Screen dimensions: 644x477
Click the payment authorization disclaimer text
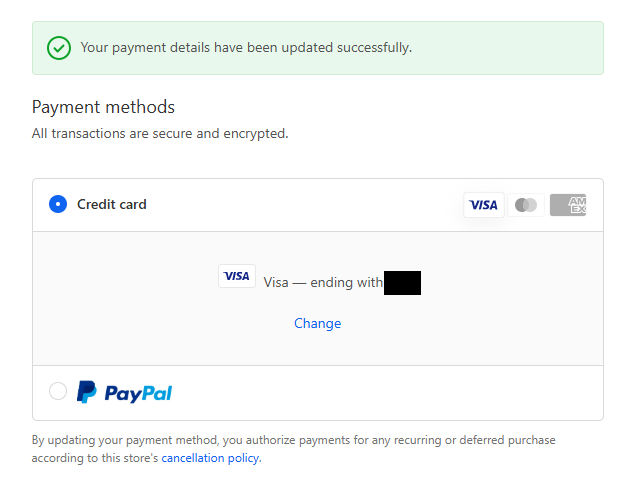[x=293, y=440]
